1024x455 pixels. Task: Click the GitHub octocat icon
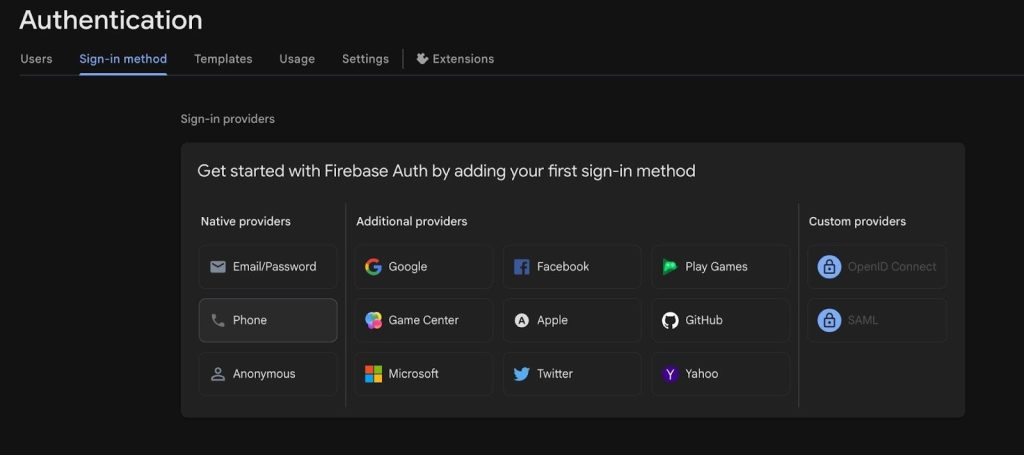670,320
